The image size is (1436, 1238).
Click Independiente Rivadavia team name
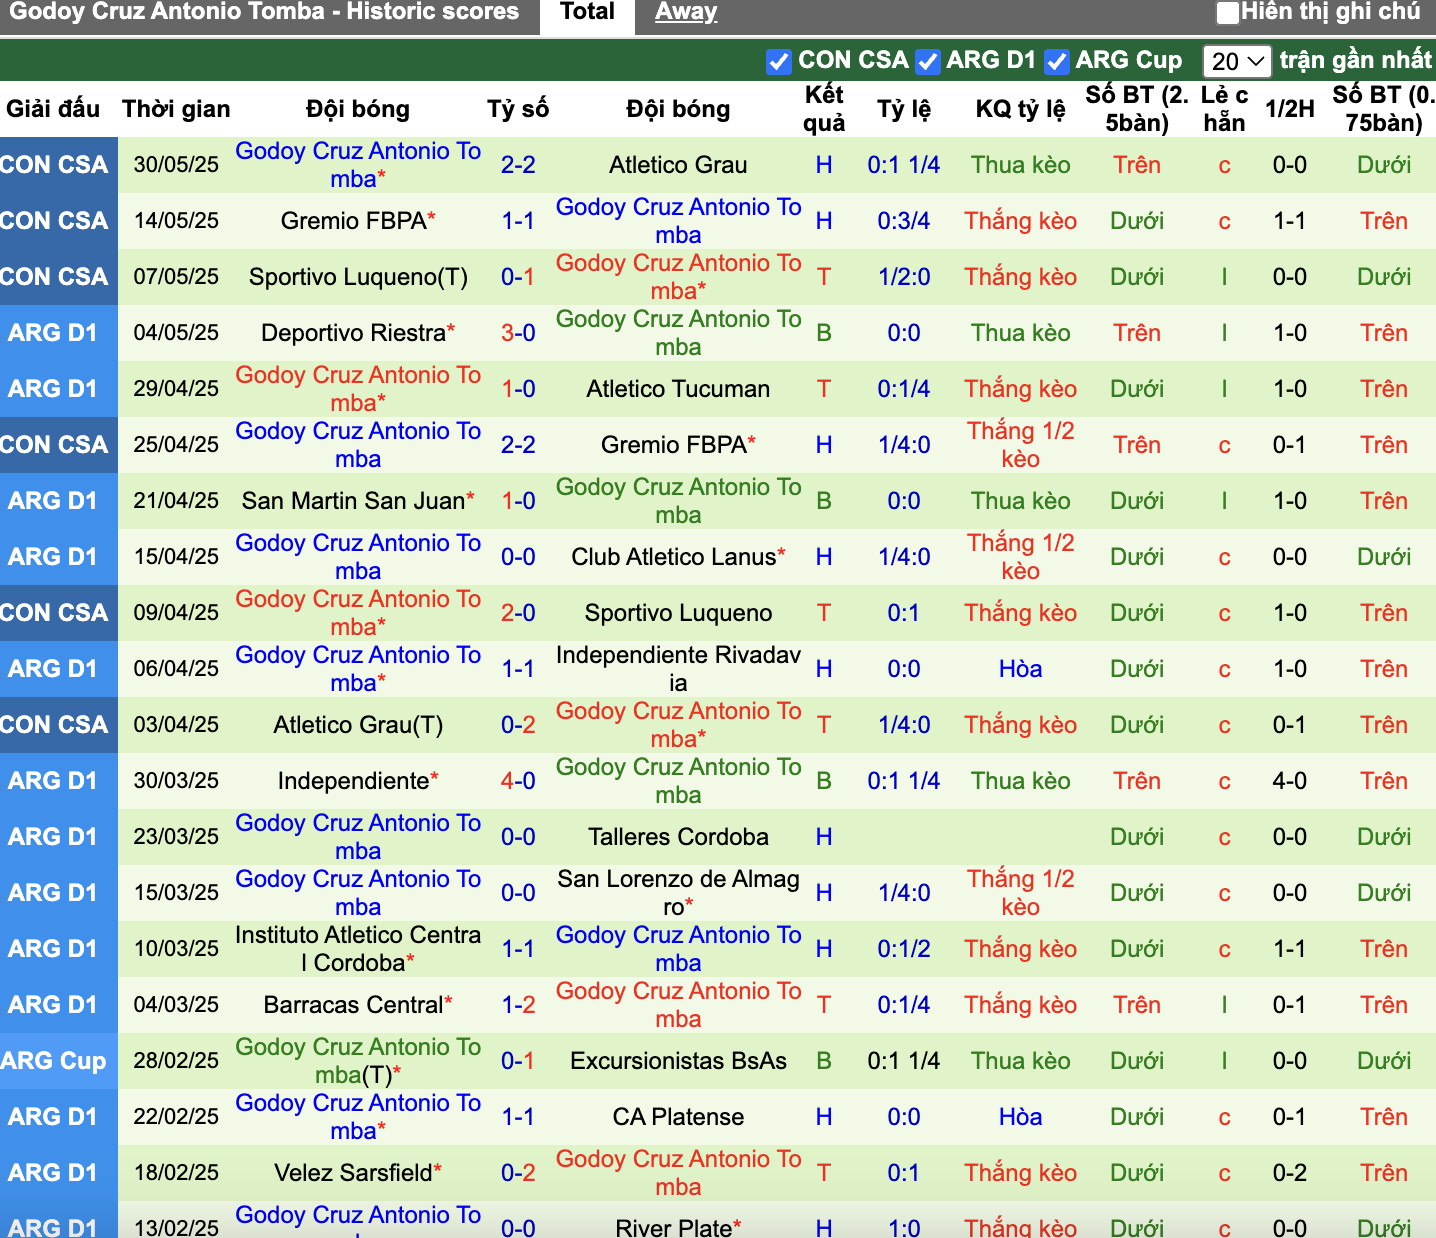(678, 669)
